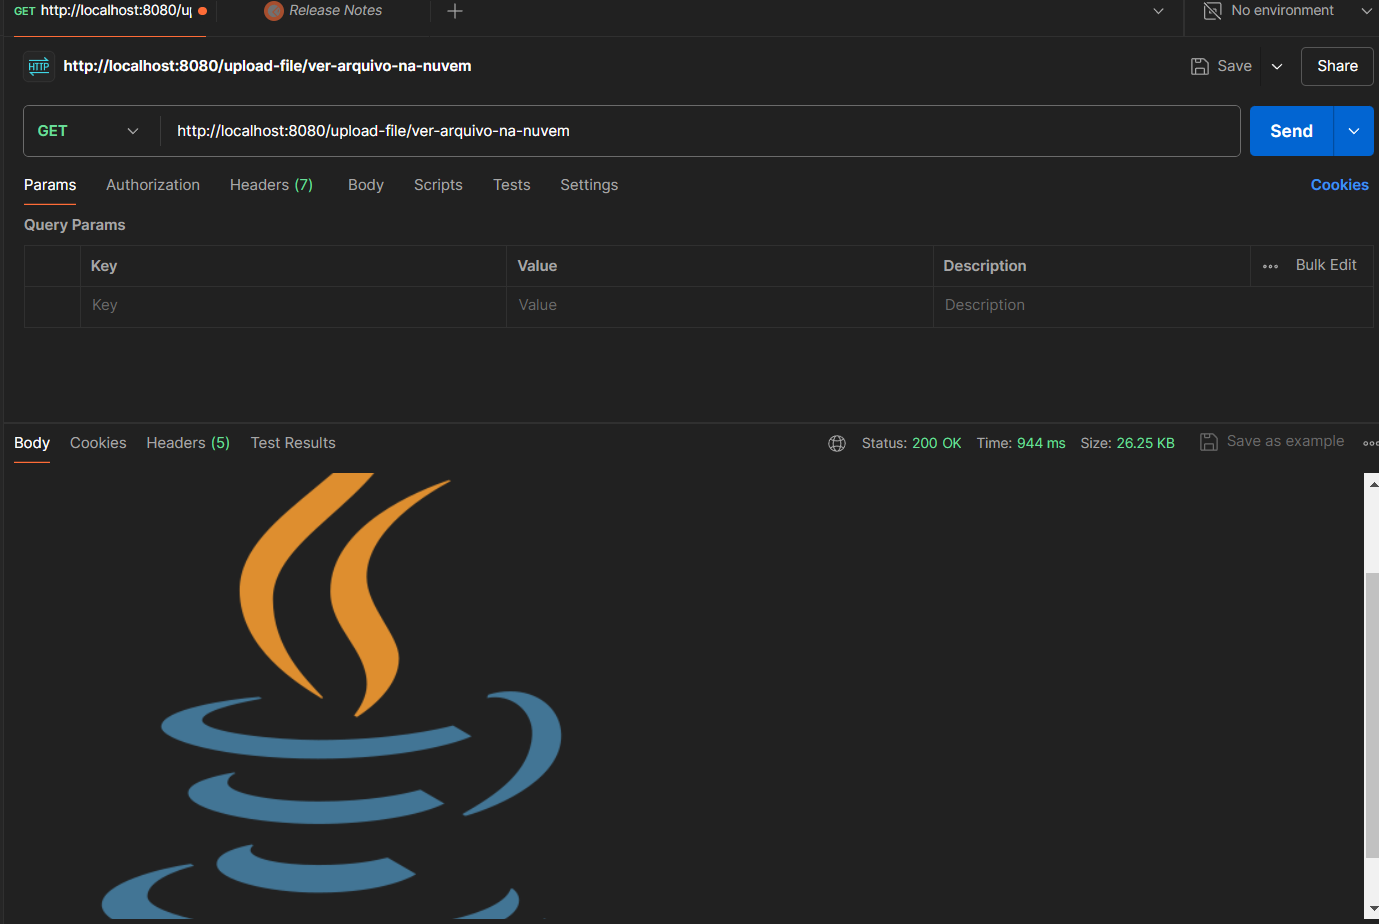Click the Release Notes tab icon

tap(274, 11)
